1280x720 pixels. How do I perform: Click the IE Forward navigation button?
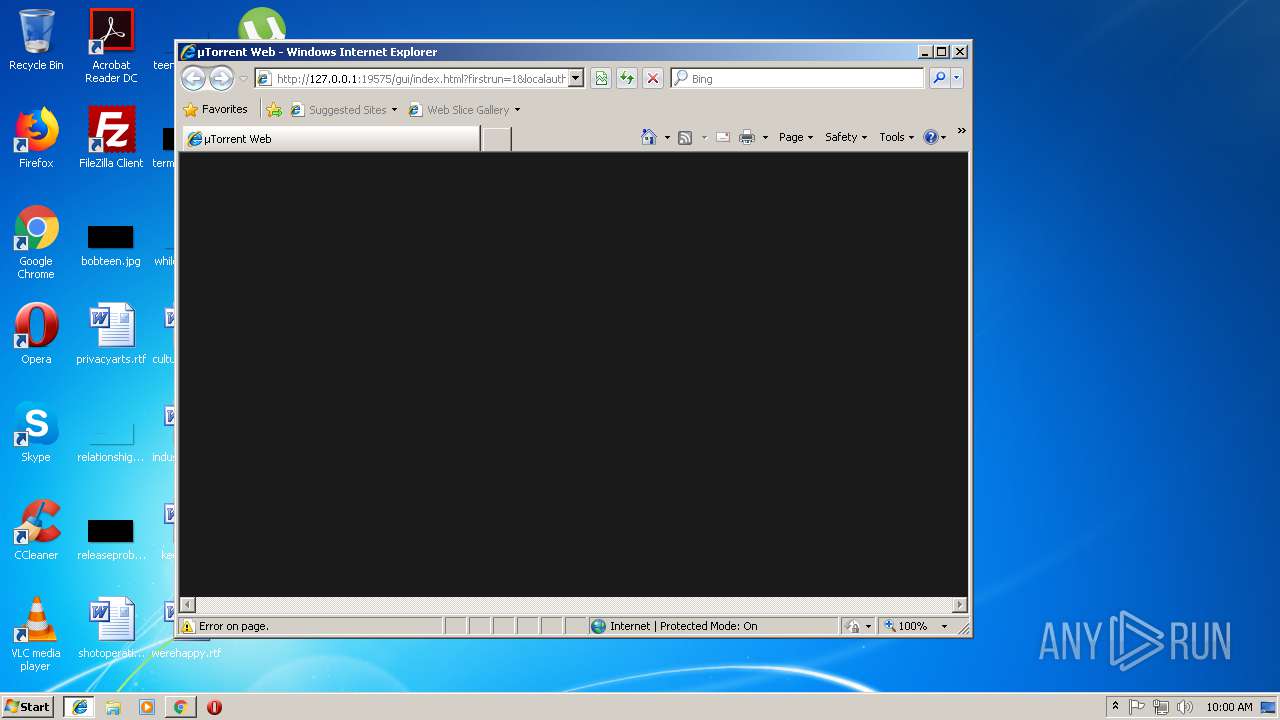pyautogui.click(x=221, y=78)
